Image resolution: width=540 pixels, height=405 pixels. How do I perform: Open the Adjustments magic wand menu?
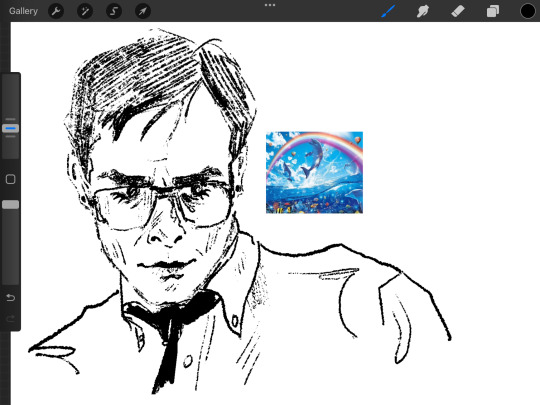85,11
